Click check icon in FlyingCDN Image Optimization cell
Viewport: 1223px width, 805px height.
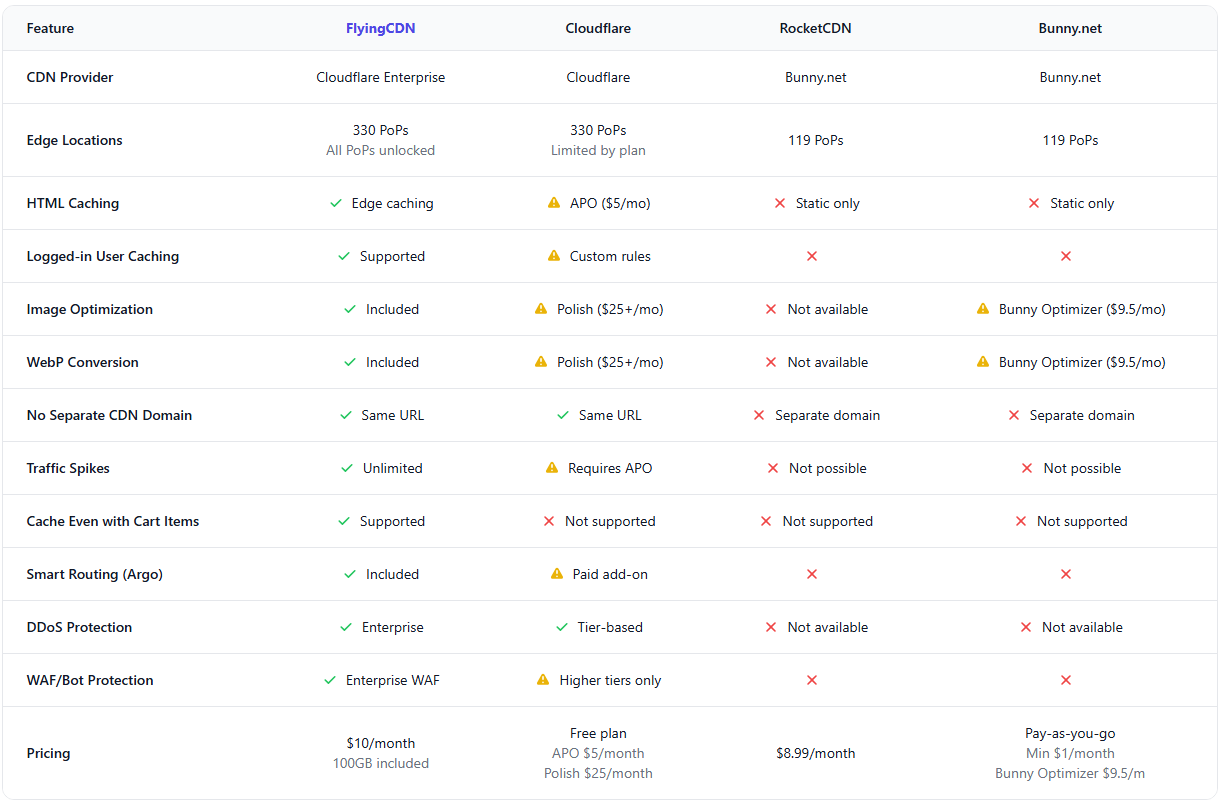[350, 309]
